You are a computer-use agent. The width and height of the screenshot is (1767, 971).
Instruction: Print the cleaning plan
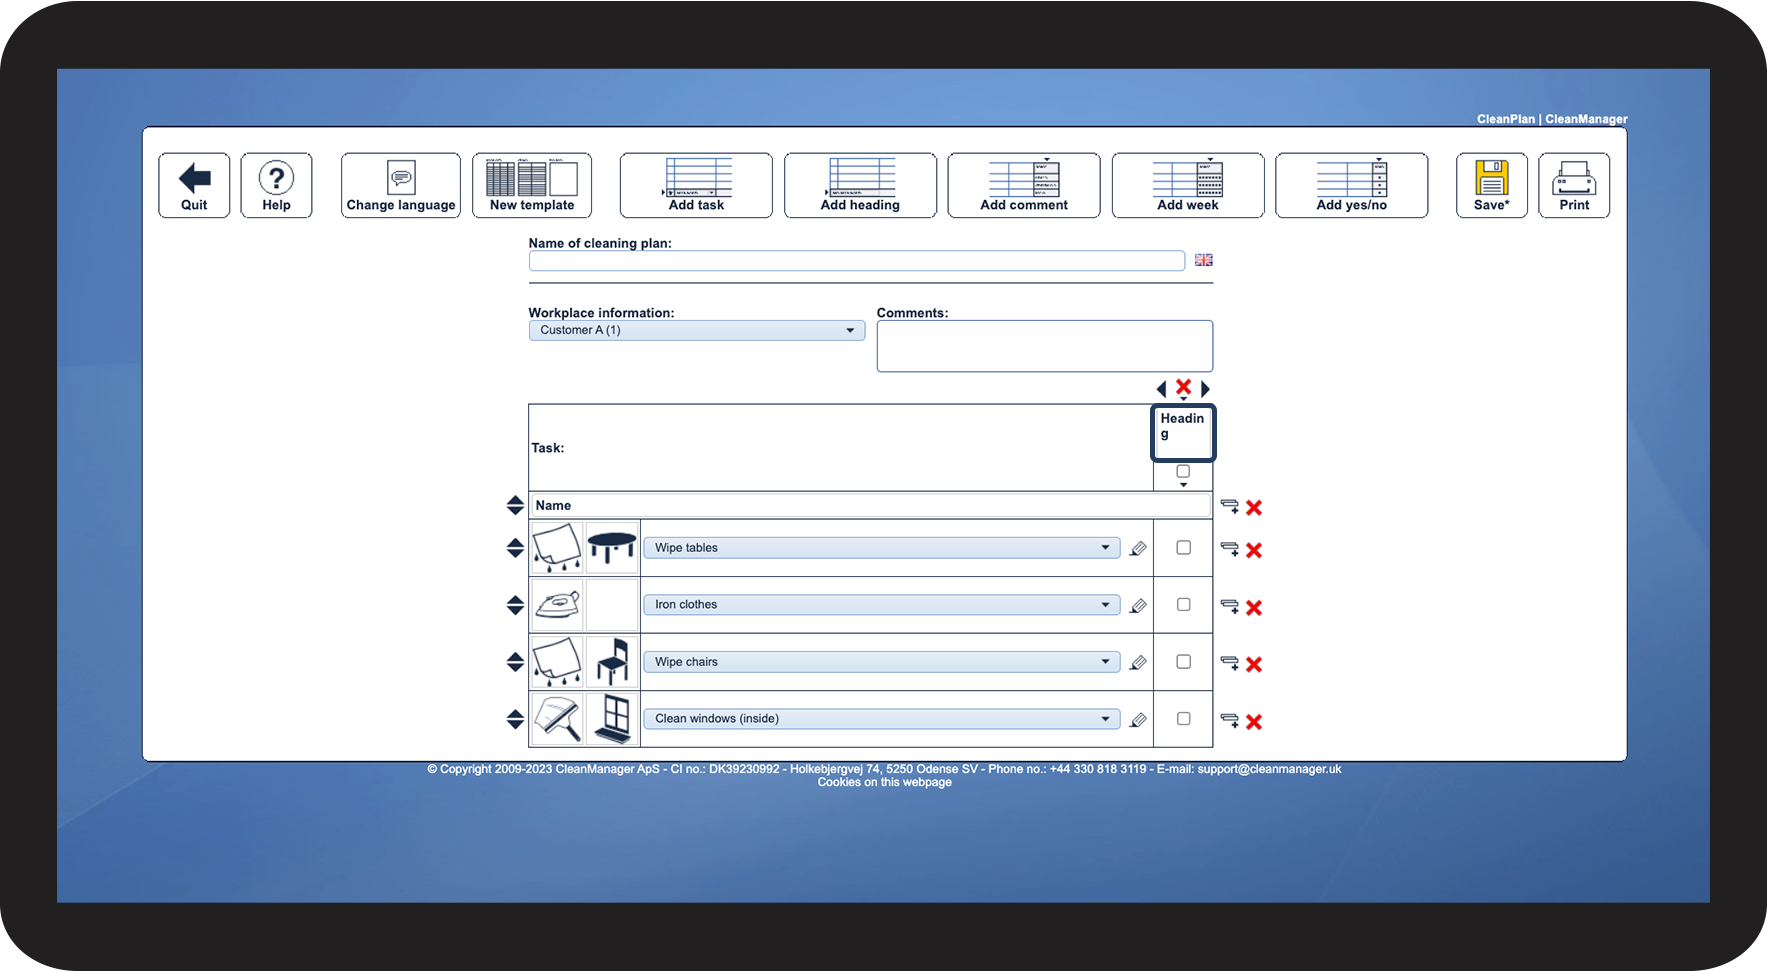point(1574,185)
